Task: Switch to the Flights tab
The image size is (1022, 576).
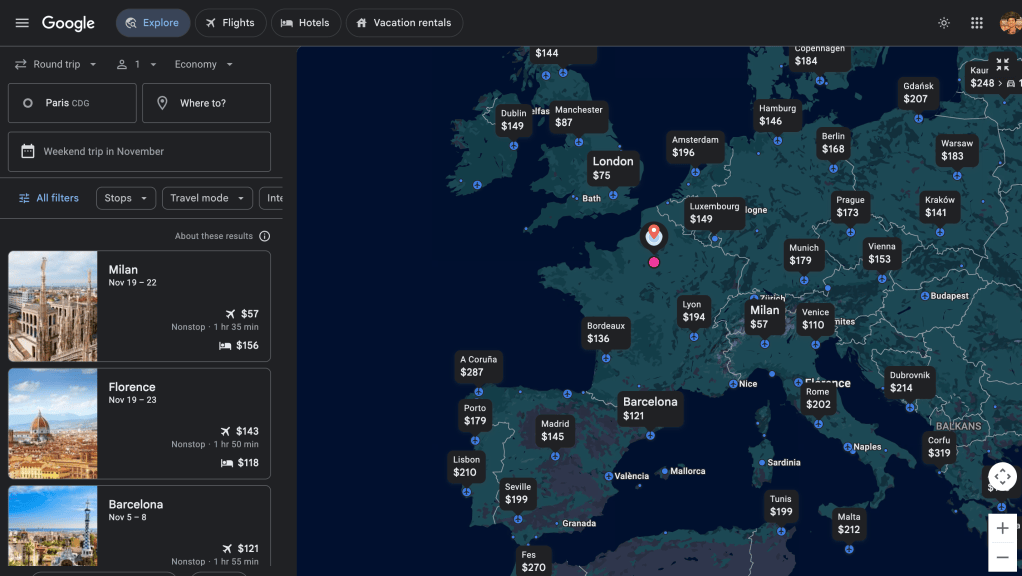Action: [231, 23]
